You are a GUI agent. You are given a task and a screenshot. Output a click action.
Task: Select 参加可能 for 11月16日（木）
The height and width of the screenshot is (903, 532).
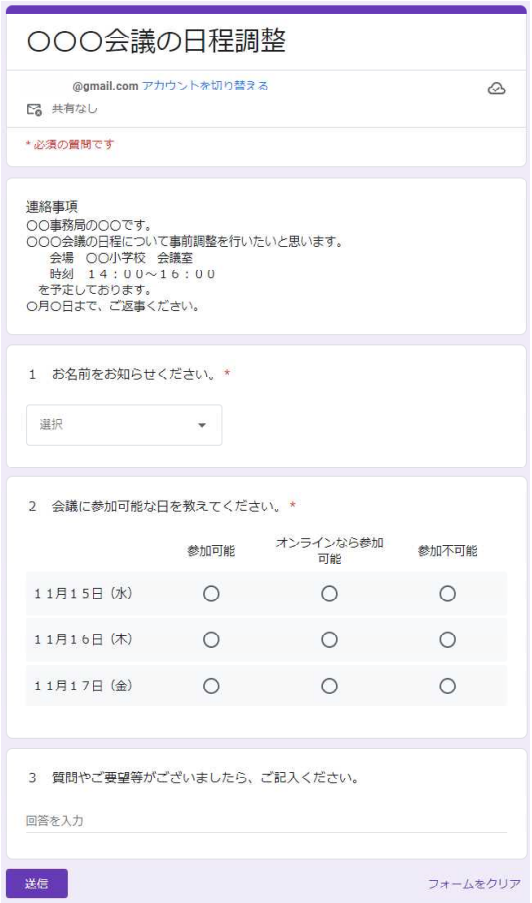(x=211, y=640)
